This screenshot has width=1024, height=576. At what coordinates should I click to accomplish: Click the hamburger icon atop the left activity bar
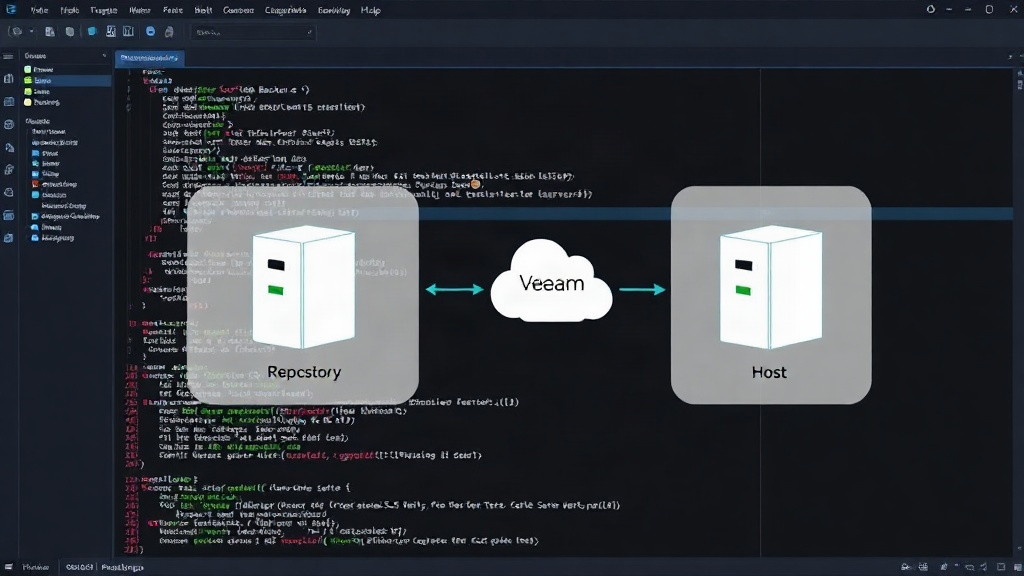coord(8,57)
